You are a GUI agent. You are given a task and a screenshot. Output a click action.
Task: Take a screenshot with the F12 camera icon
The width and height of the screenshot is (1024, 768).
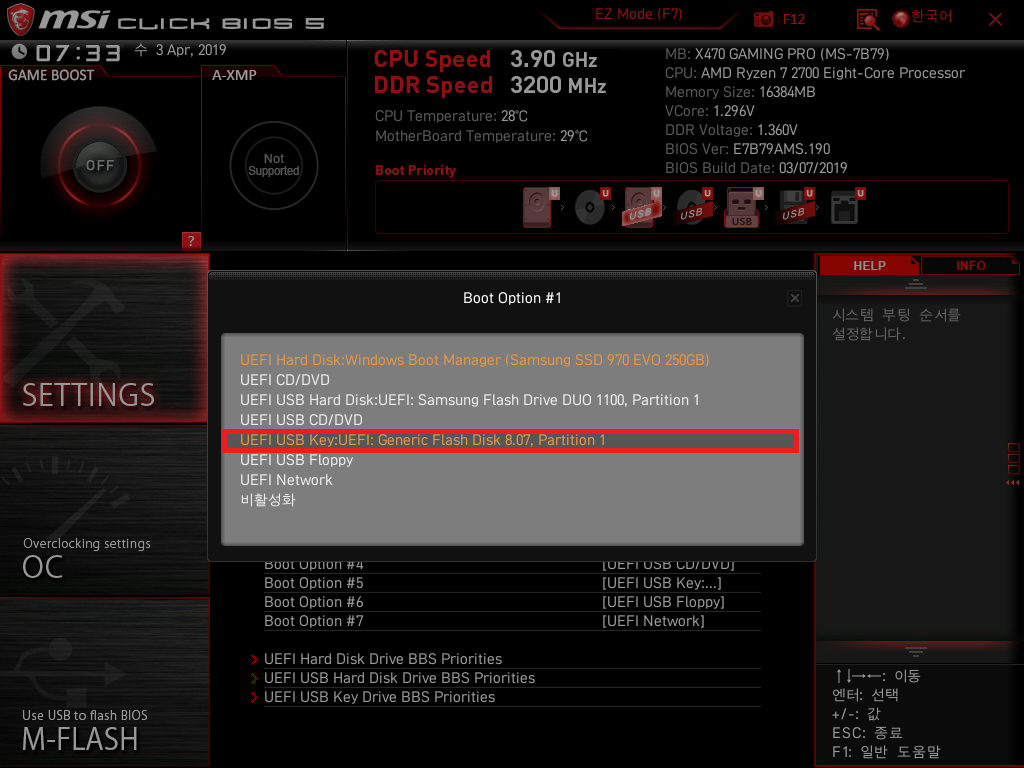coord(763,19)
